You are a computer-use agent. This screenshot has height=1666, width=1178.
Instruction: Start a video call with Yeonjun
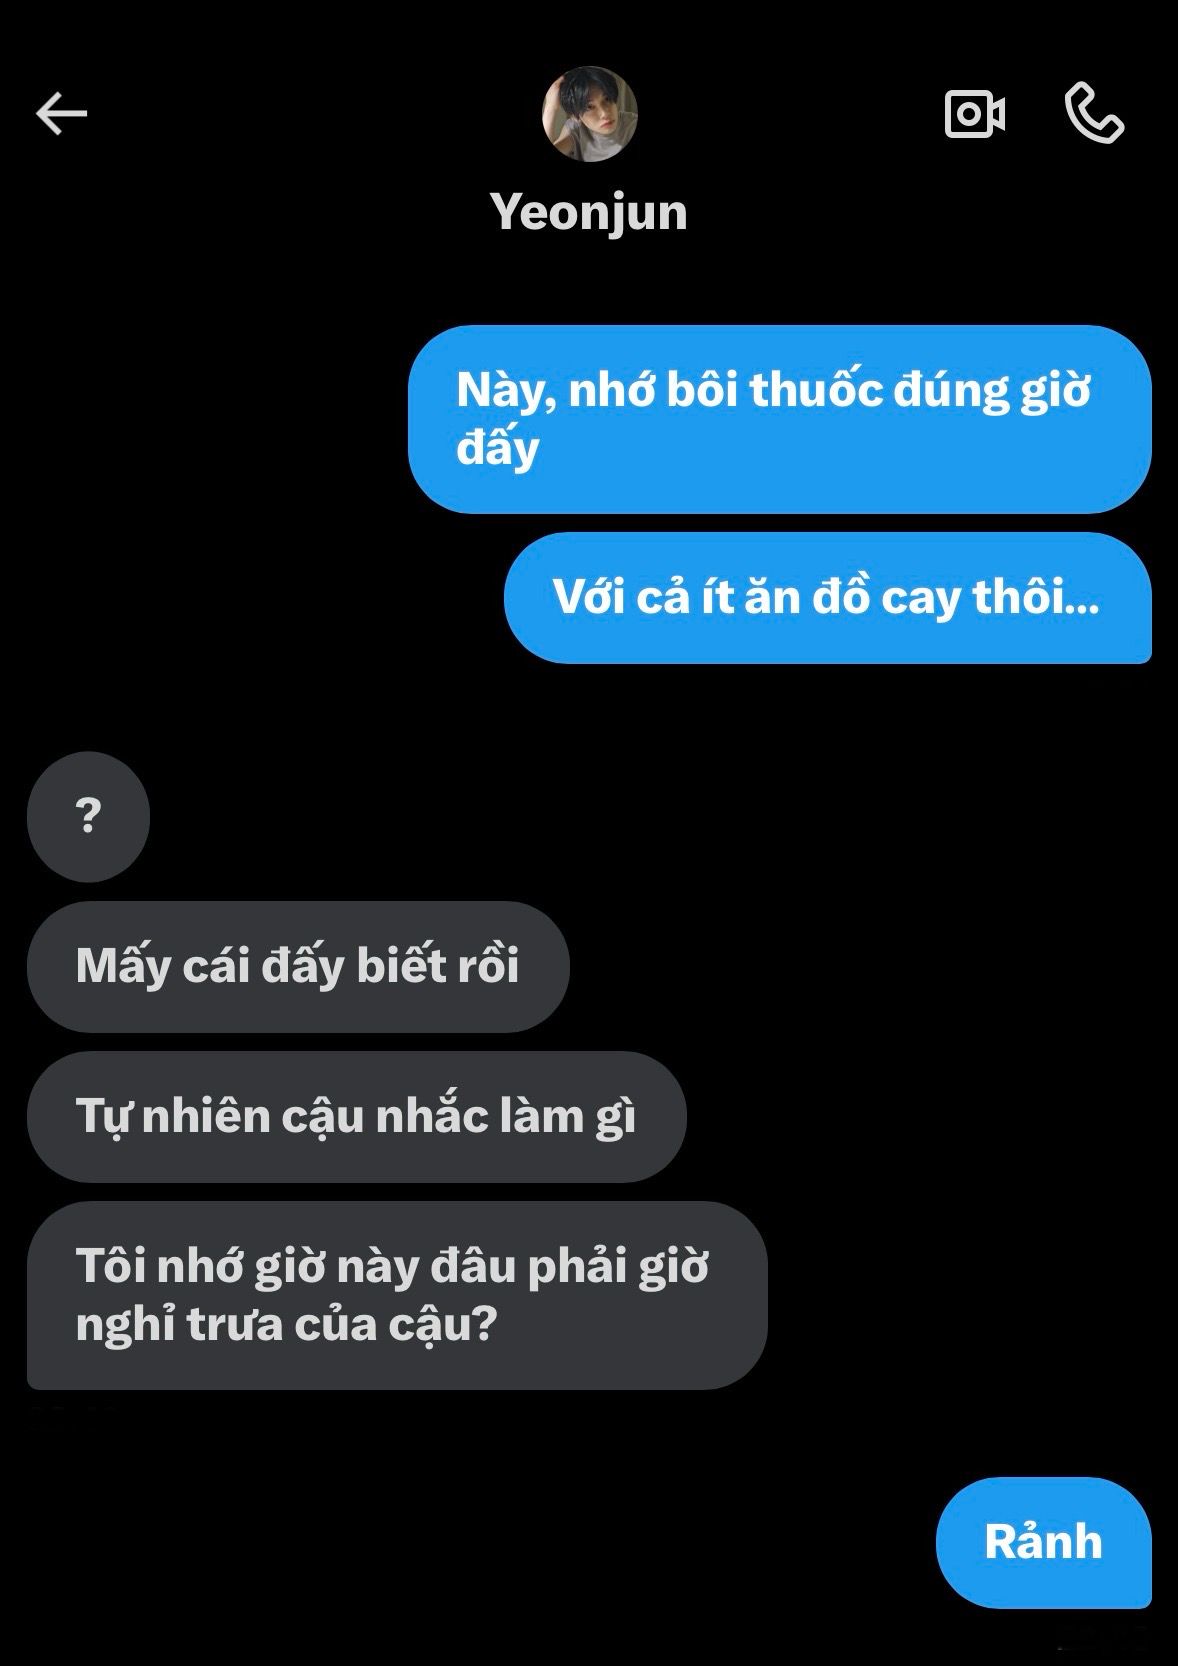975,114
